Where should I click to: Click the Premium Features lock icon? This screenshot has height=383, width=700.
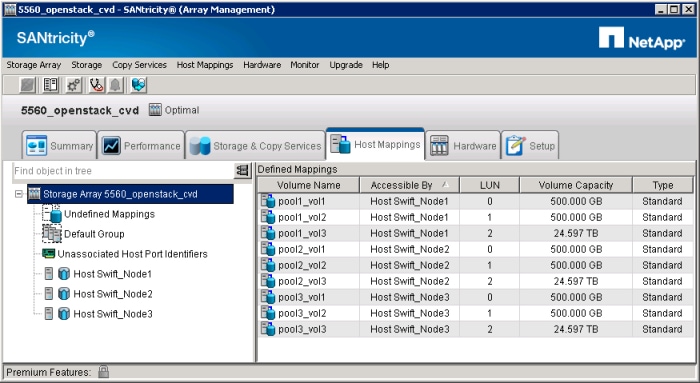point(104,371)
